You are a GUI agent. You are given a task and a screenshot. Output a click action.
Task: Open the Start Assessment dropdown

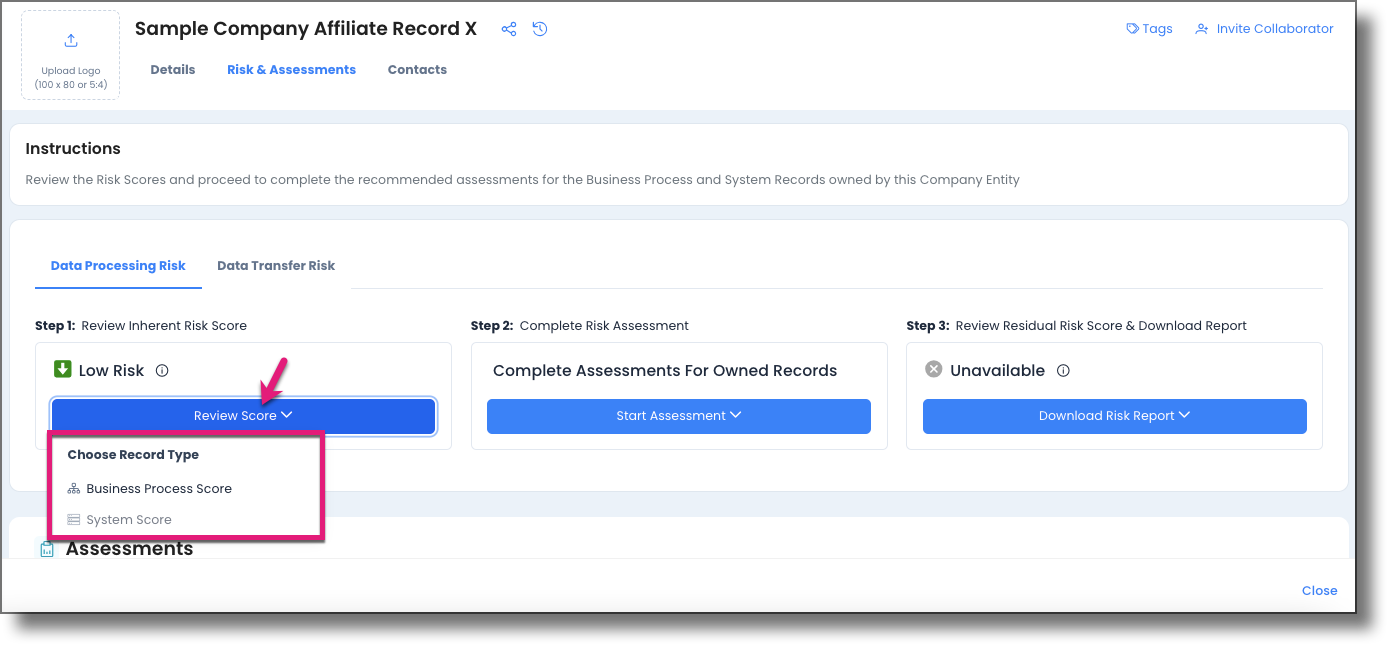(679, 416)
